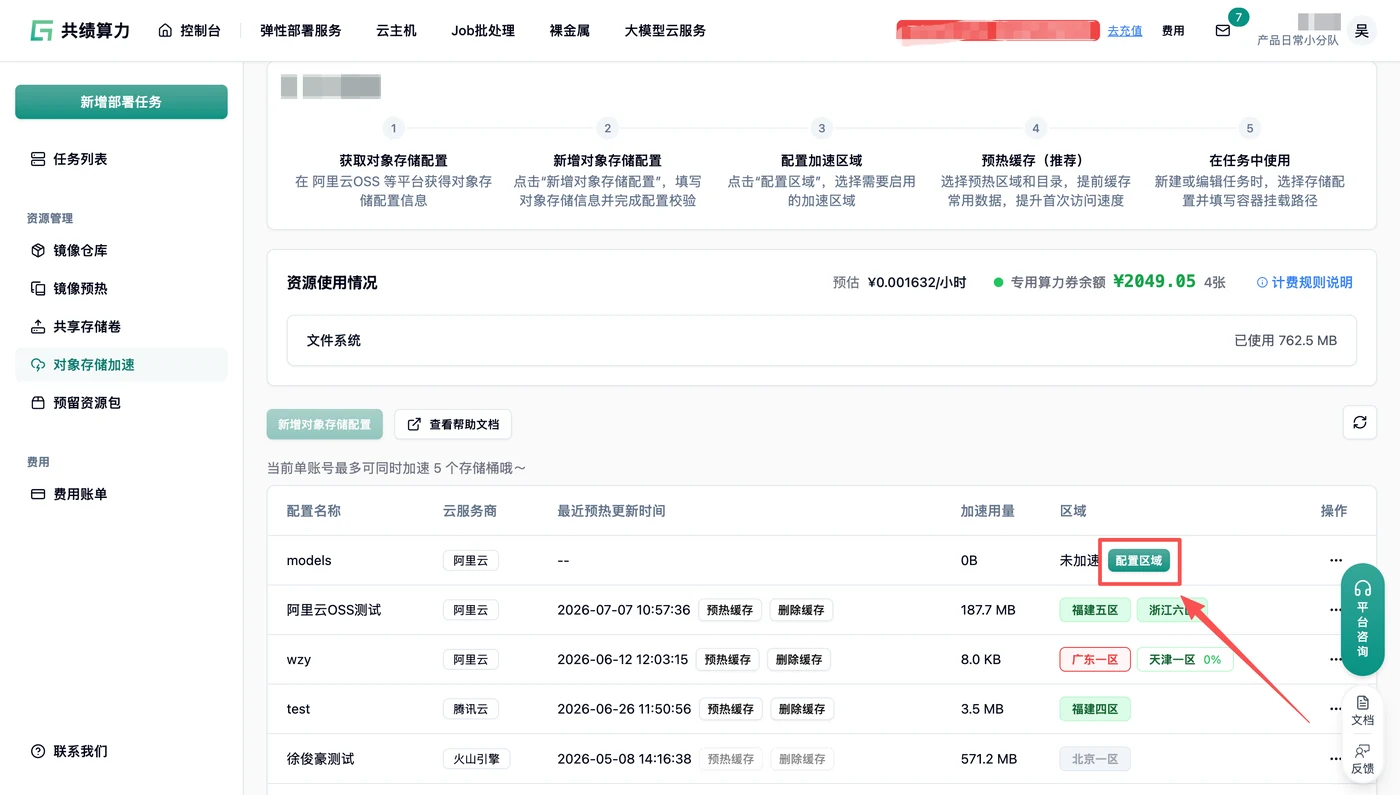Click the 共绩算力 logo
1400x795 pixels.
(x=80, y=31)
